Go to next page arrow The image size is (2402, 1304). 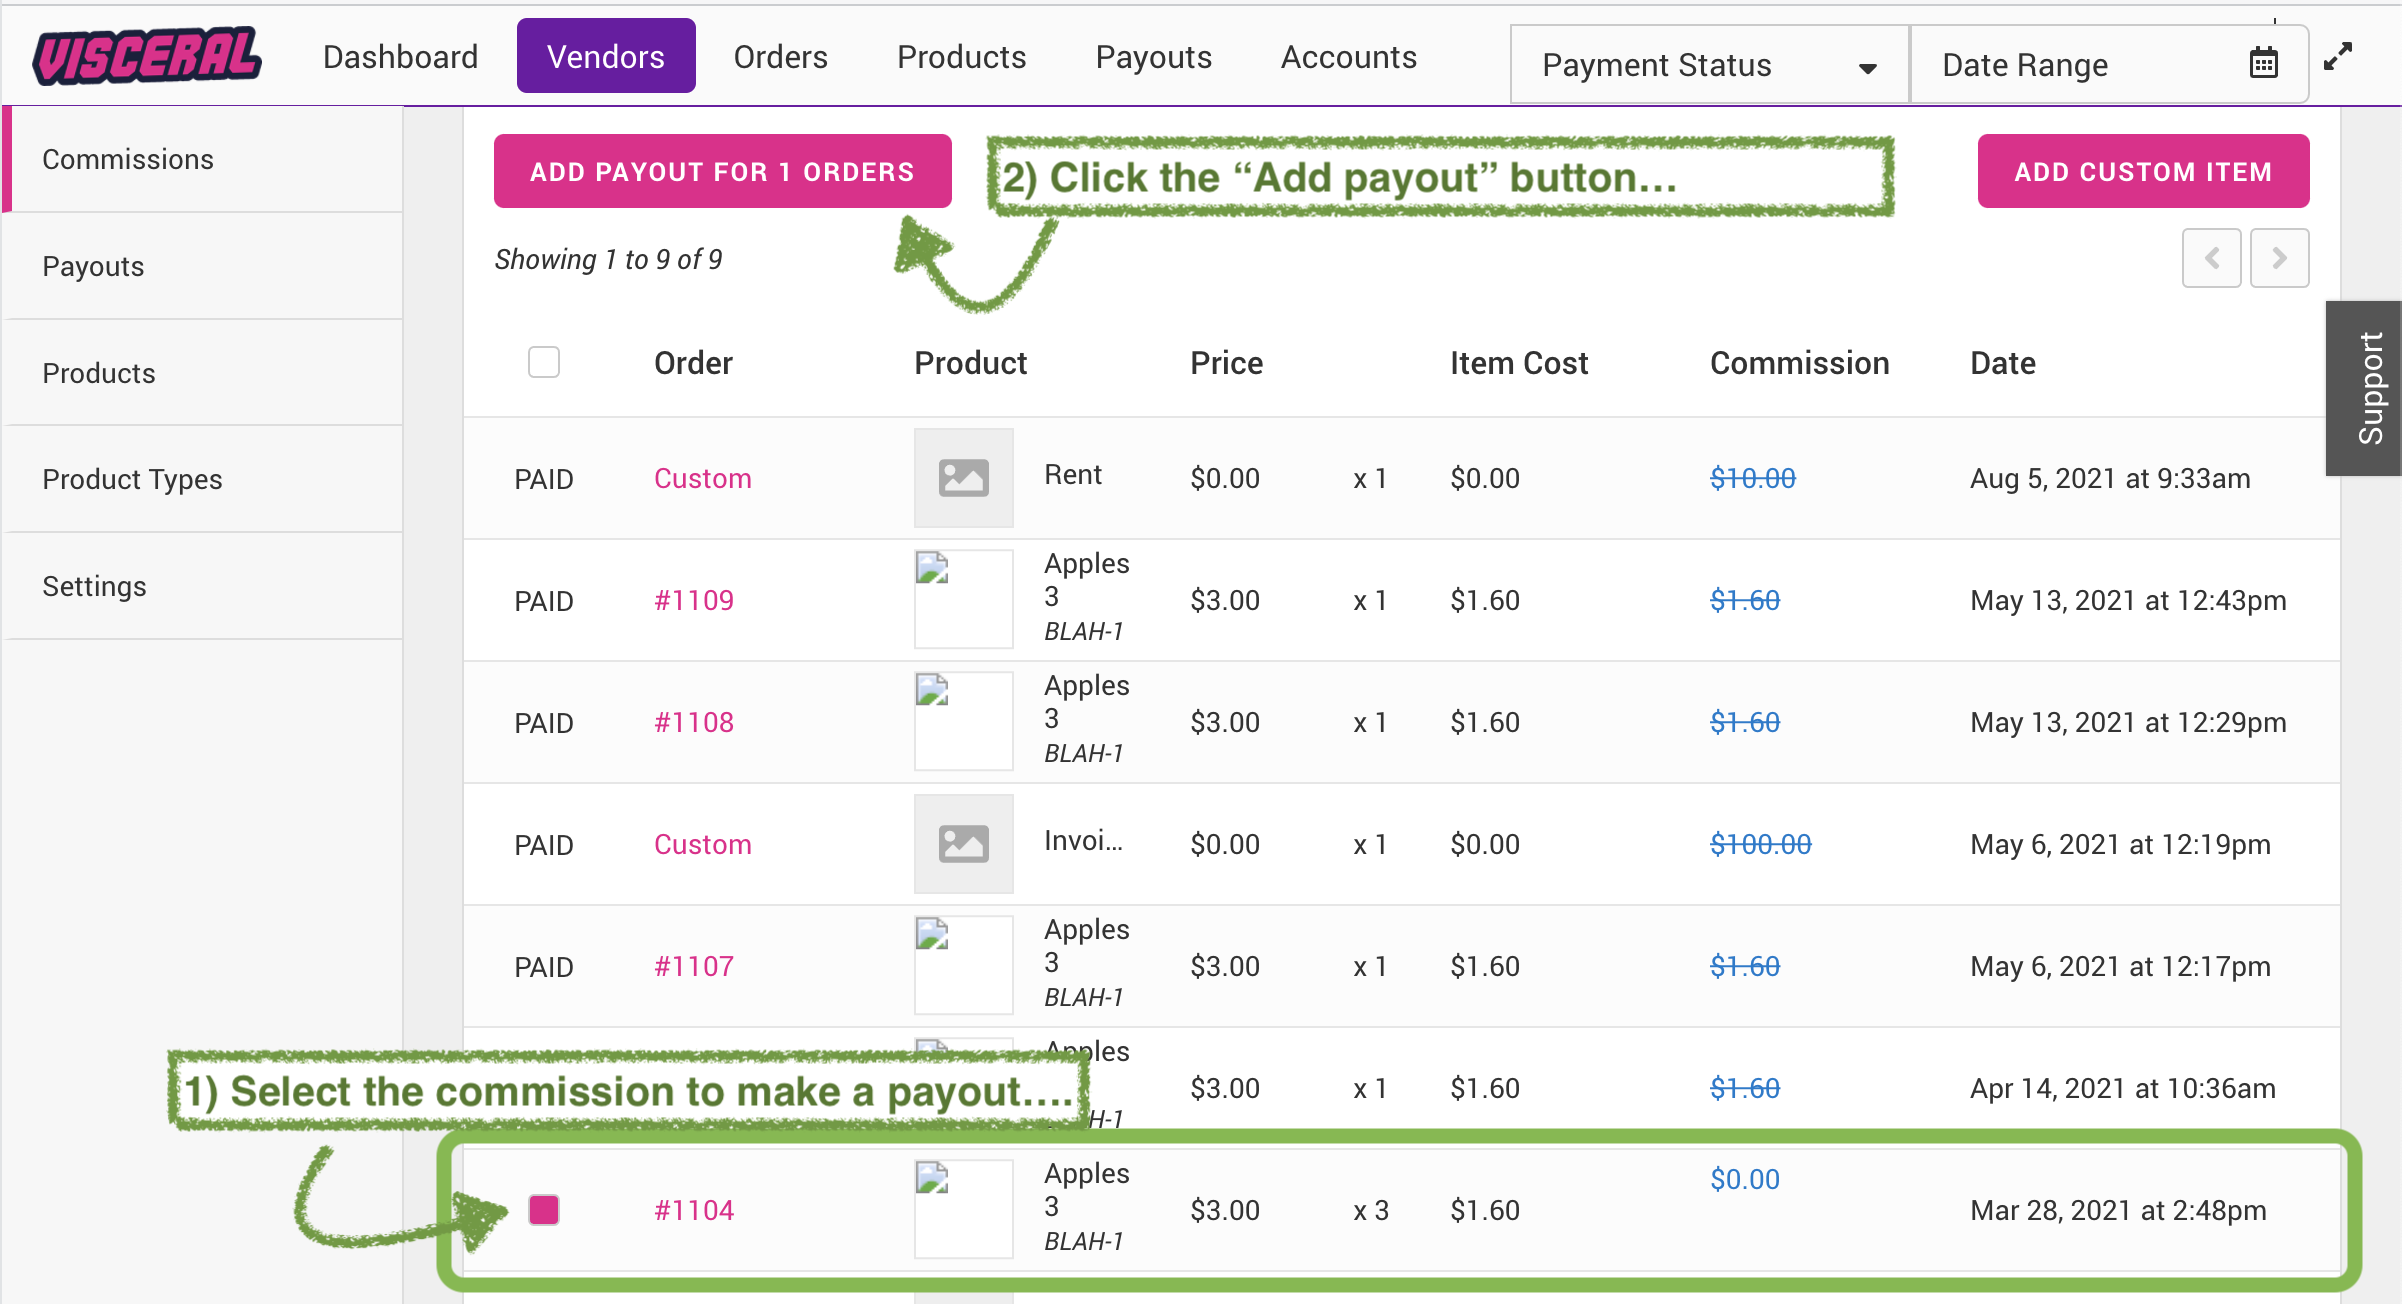click(x=2279, y=258)
